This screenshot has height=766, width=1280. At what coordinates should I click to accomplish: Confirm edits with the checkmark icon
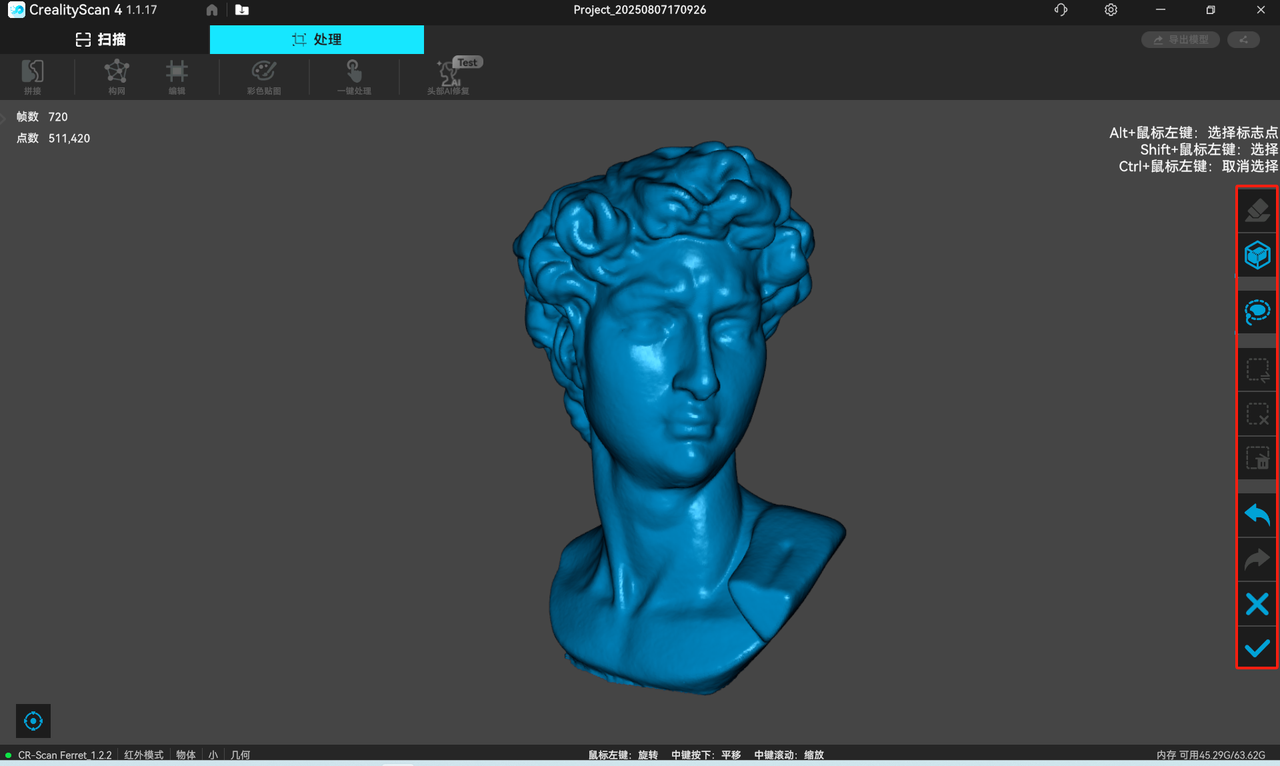pos(1257,647)
